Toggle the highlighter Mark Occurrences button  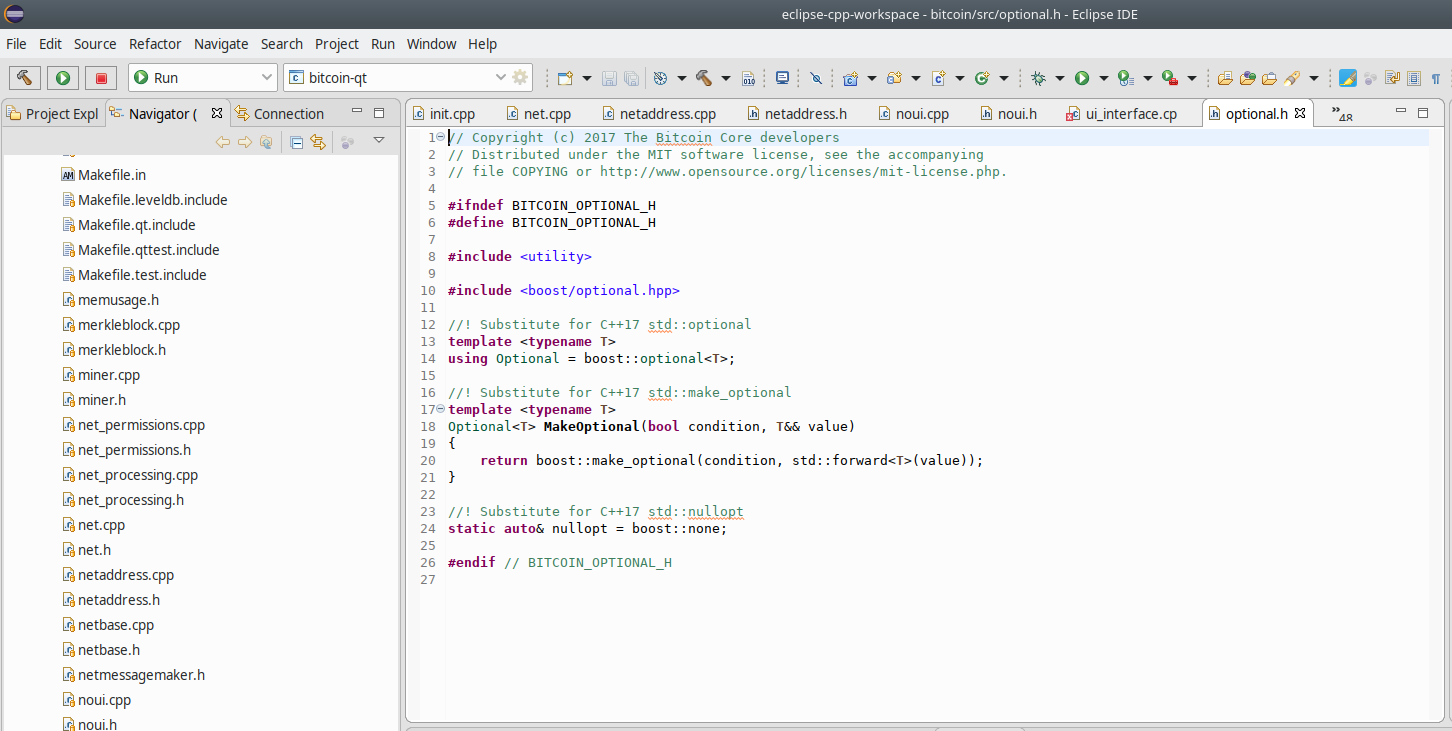(x=1347, y=78)
